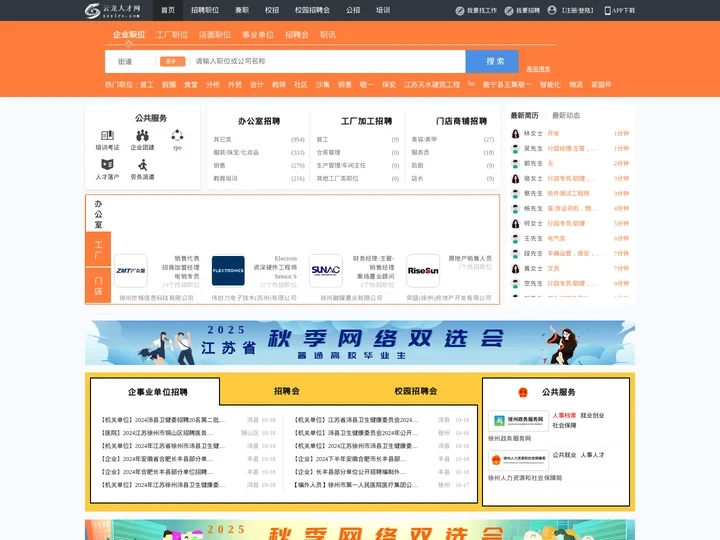Switch to 校园招聘会 tab in yellow panel

tap(416, 391)
